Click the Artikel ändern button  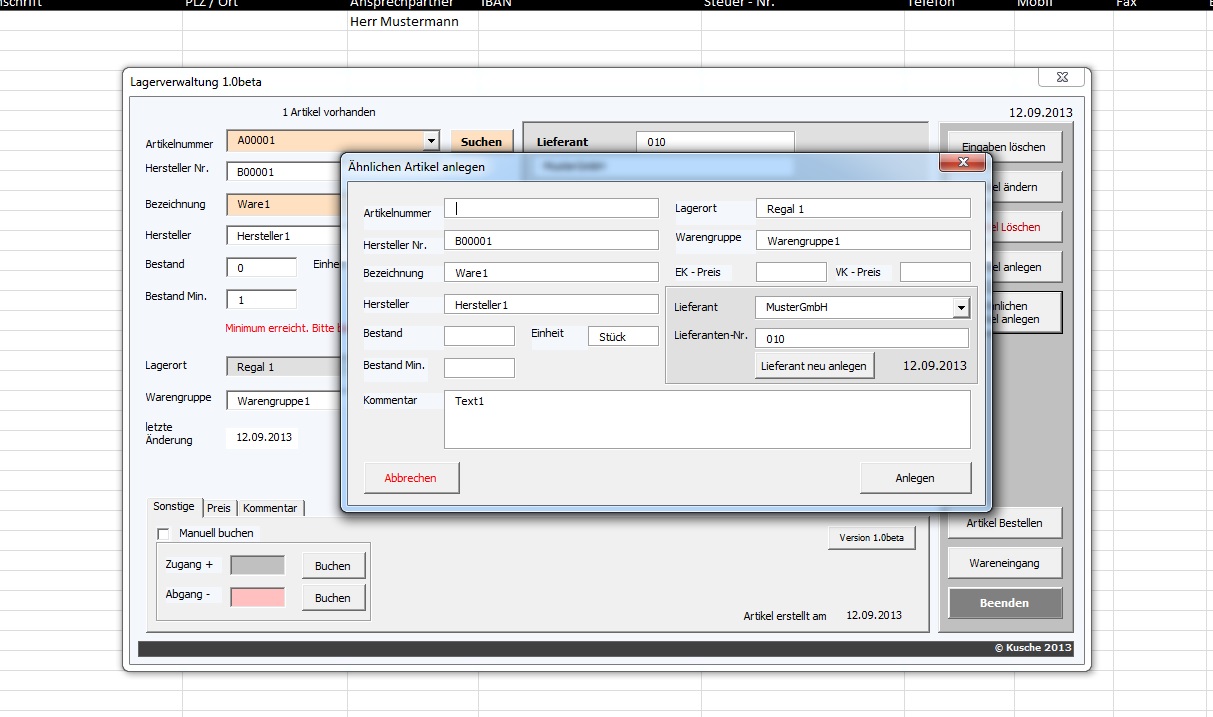tap(1020, 187)
